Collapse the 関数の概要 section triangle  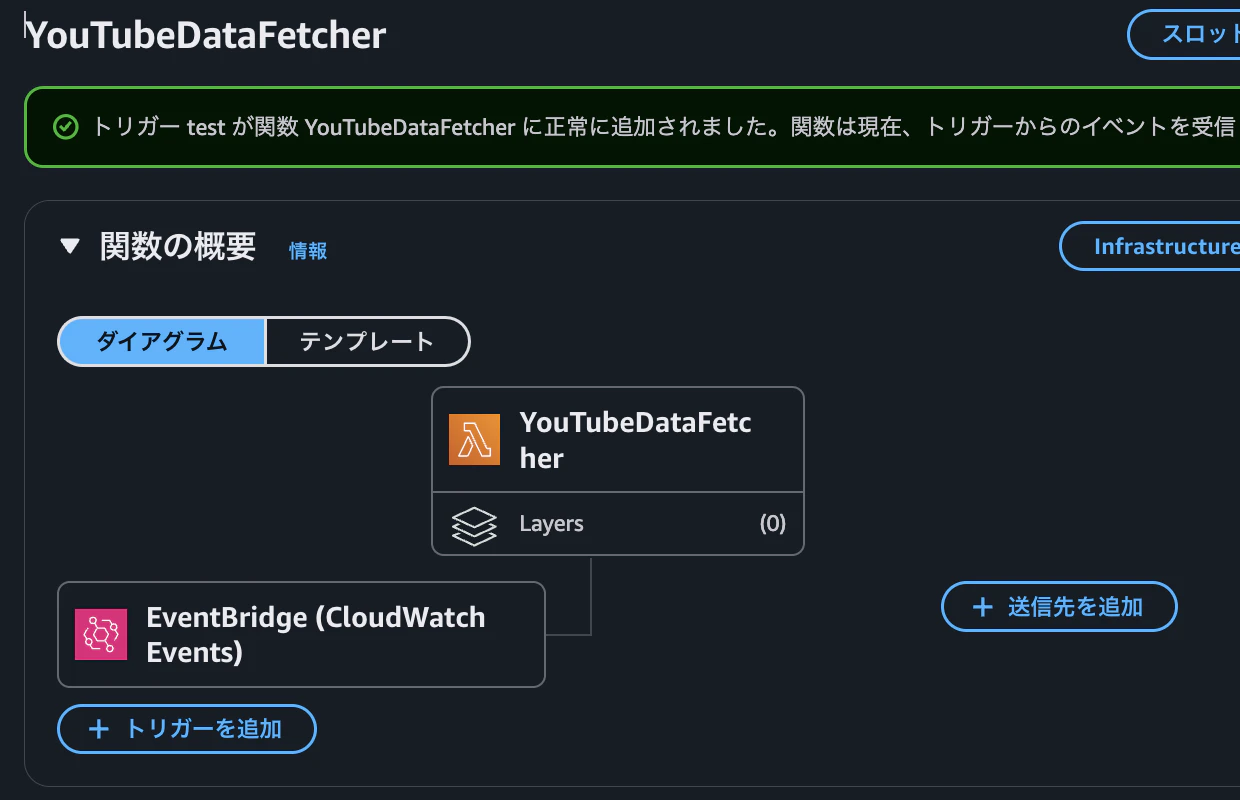tap(68, 246)
